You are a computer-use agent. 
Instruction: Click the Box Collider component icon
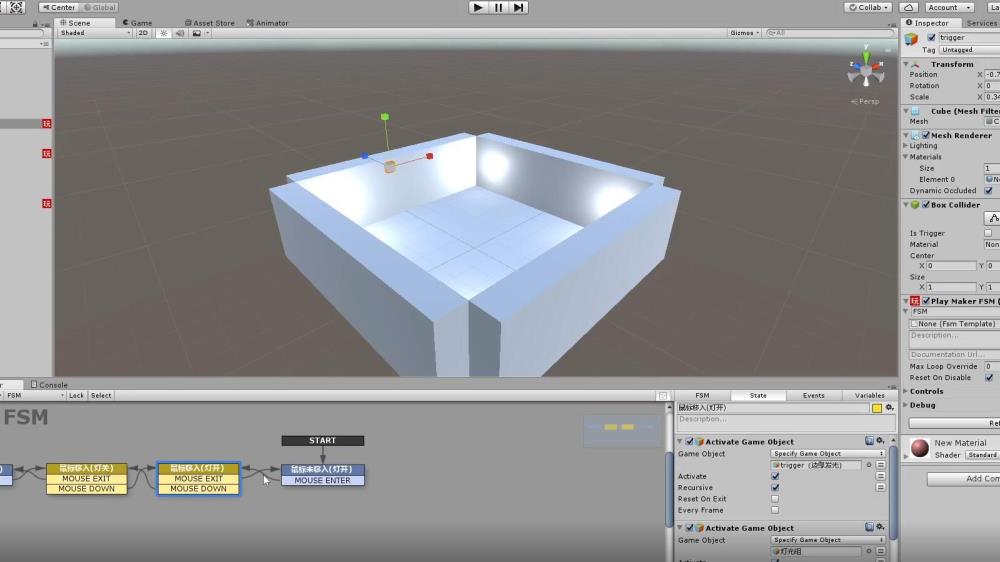[x=915, y=205]
